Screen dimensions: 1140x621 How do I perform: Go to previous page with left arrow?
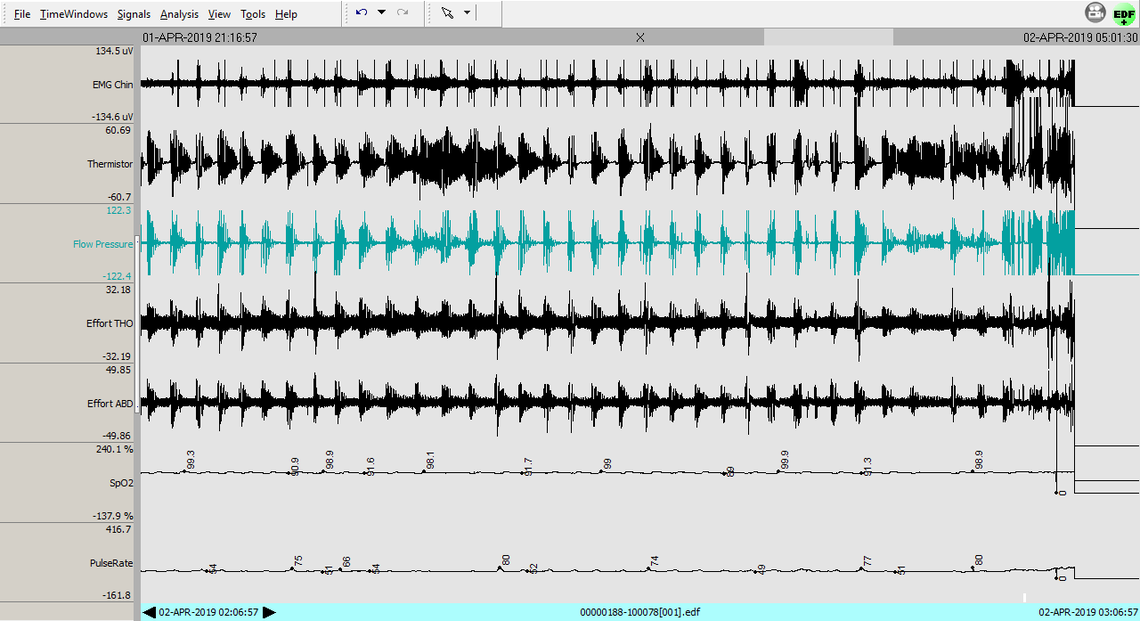pyautogui.click(x=149, y=612)
